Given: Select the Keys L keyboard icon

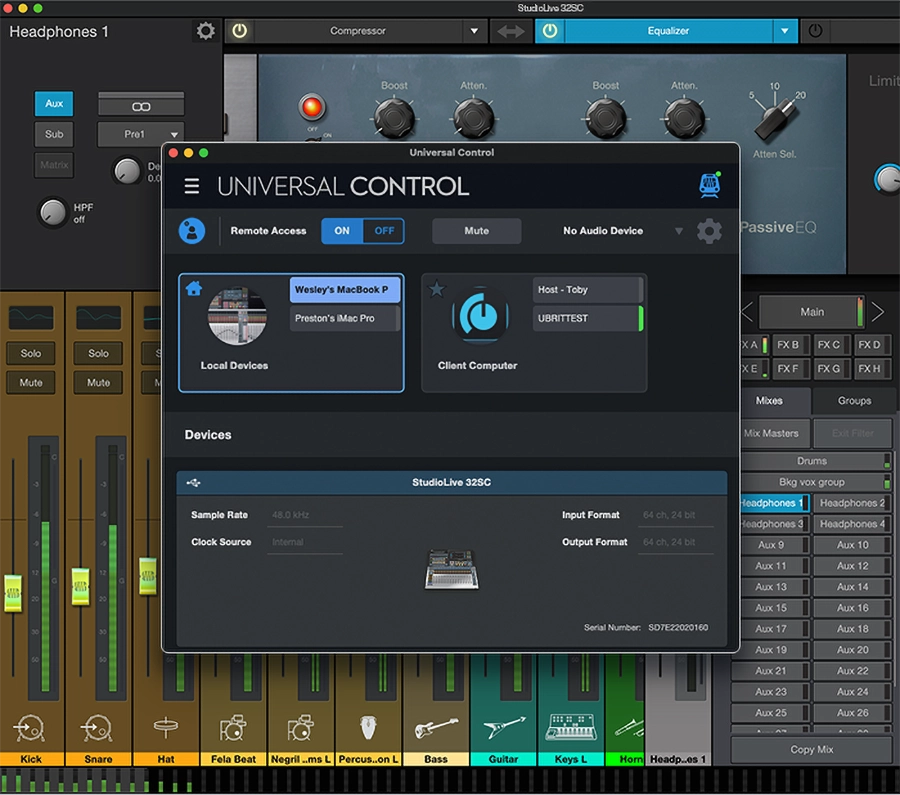Looking at the screenshot, I should point(571,728).
